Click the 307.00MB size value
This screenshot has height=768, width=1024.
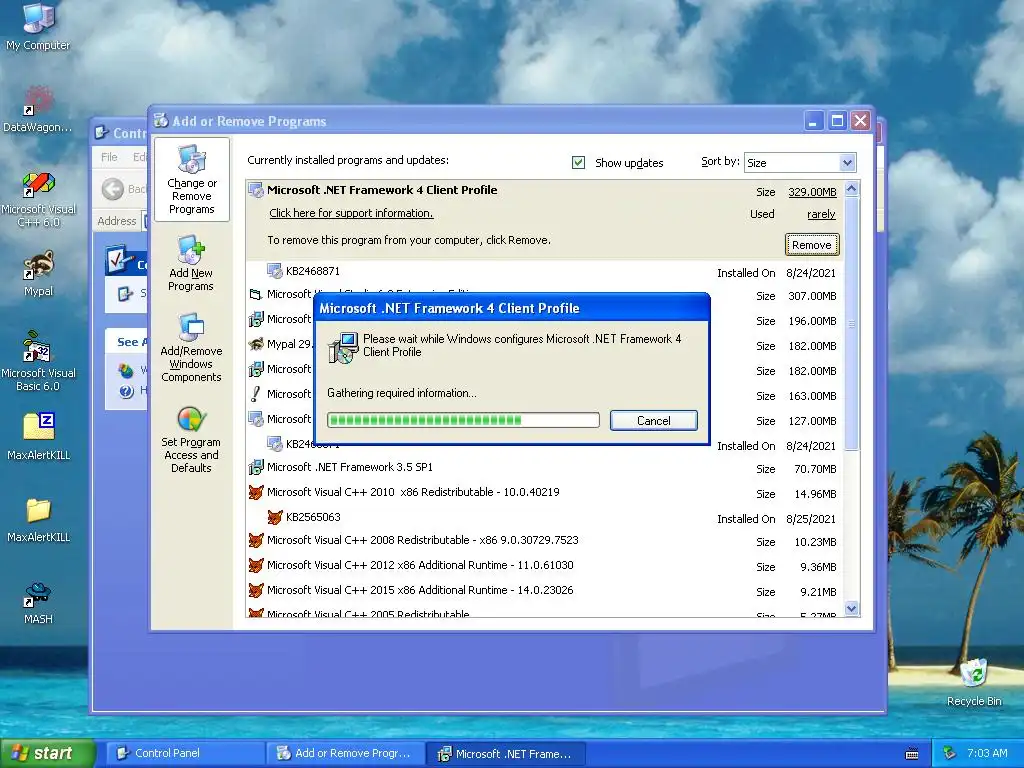tap(812, 296)
